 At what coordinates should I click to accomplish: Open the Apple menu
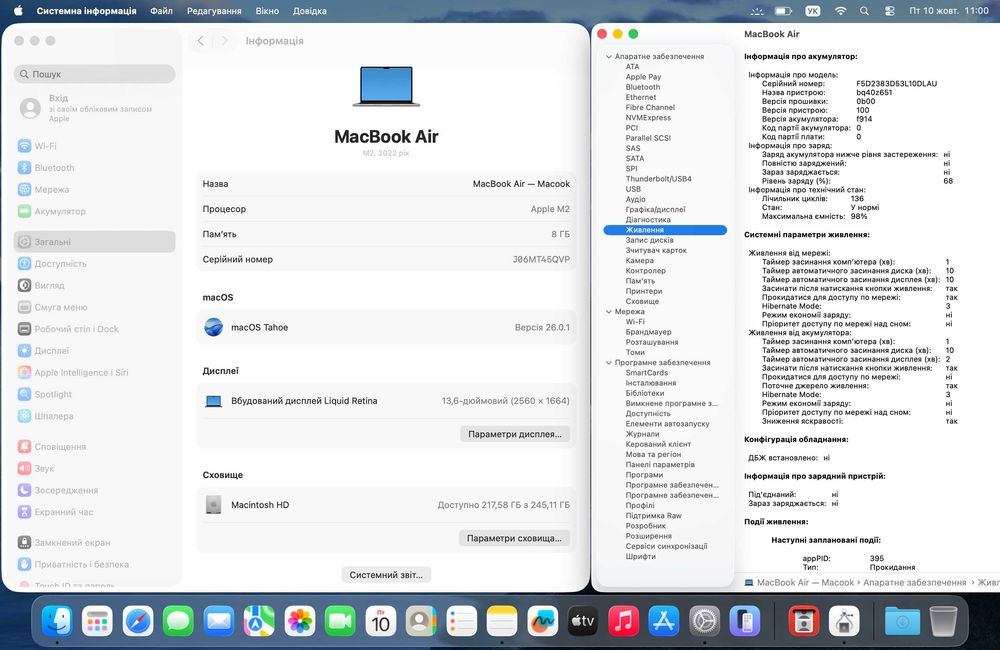pyautogui.click(x=18, y=11)
